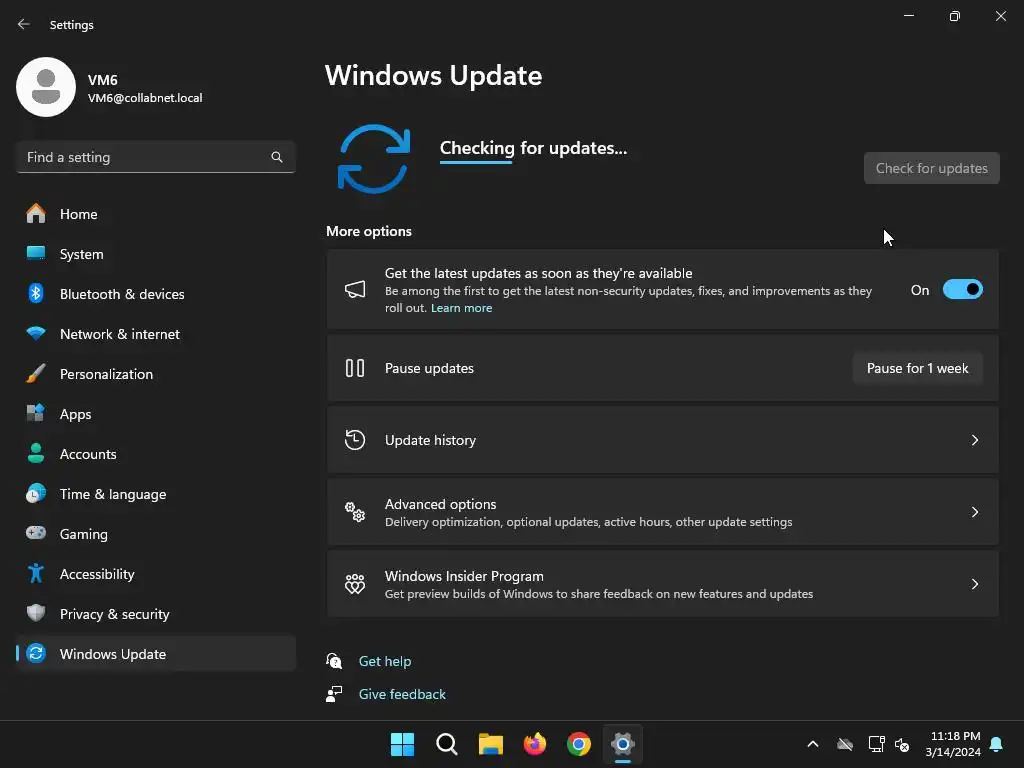Click the Update history clock icon
The width and height of the screenshot is (1024, 768).
tap(355, 440)
